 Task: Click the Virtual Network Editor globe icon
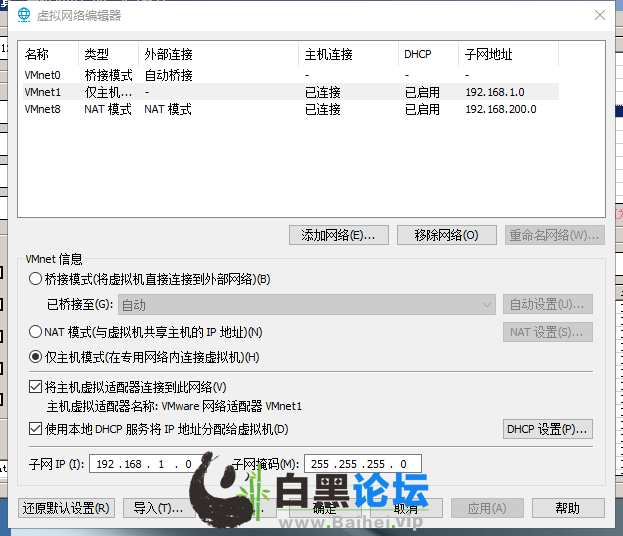pyautogui.click(x=23, y=15)
